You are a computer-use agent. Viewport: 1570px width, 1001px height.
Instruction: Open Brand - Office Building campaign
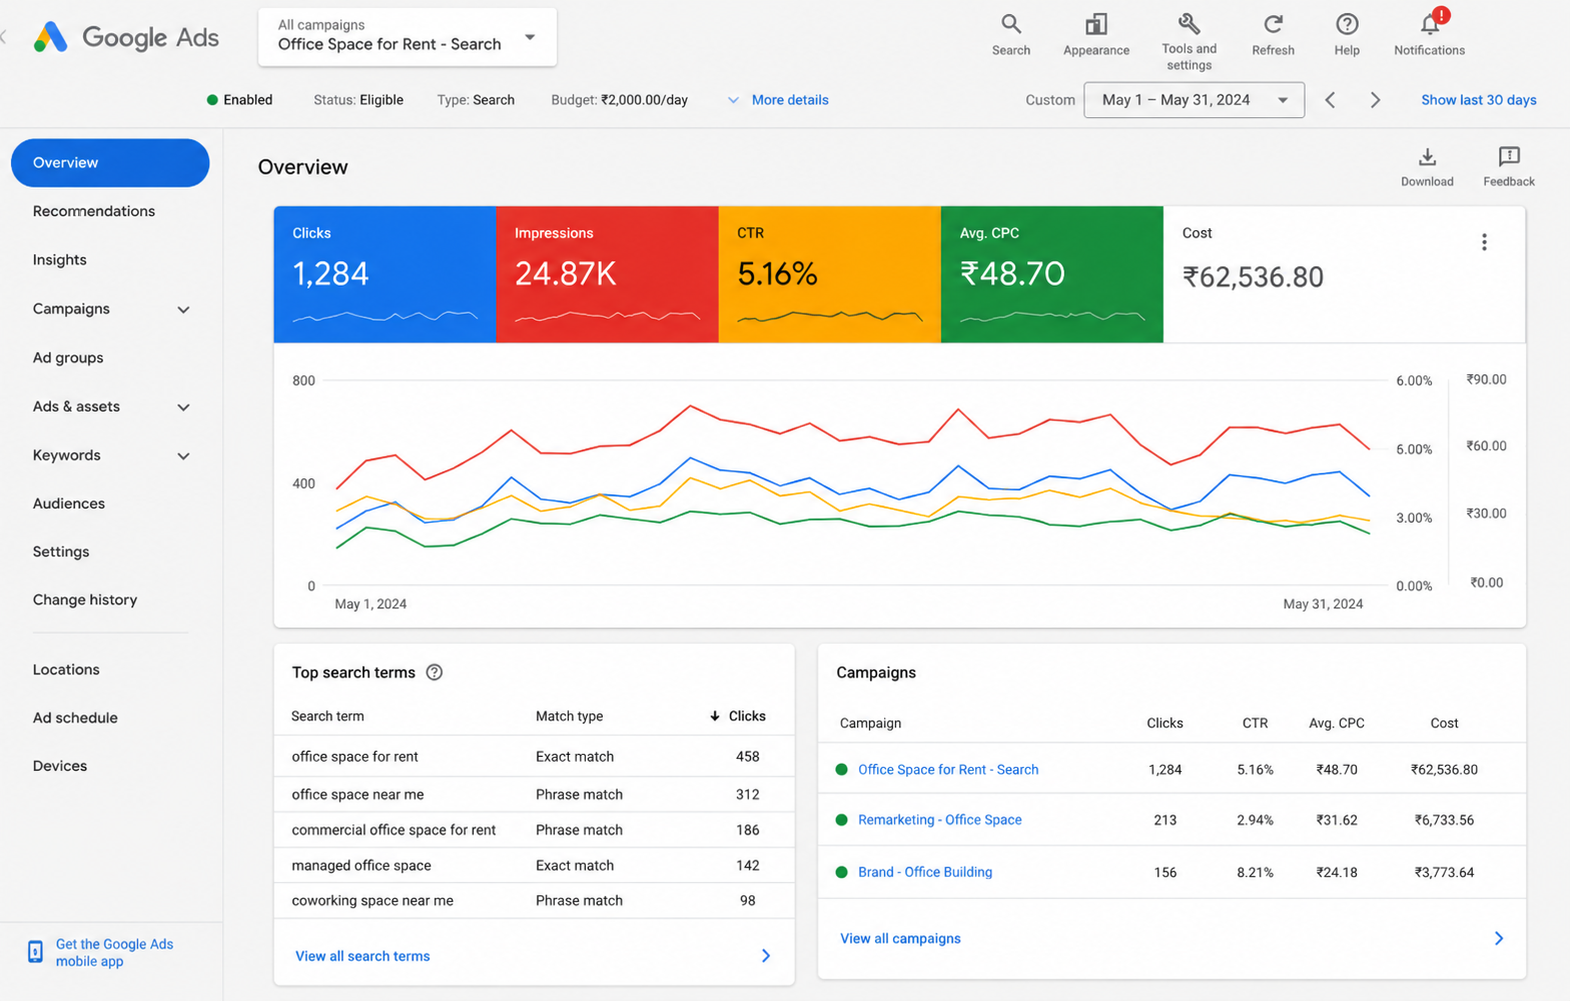pos(925,872)
